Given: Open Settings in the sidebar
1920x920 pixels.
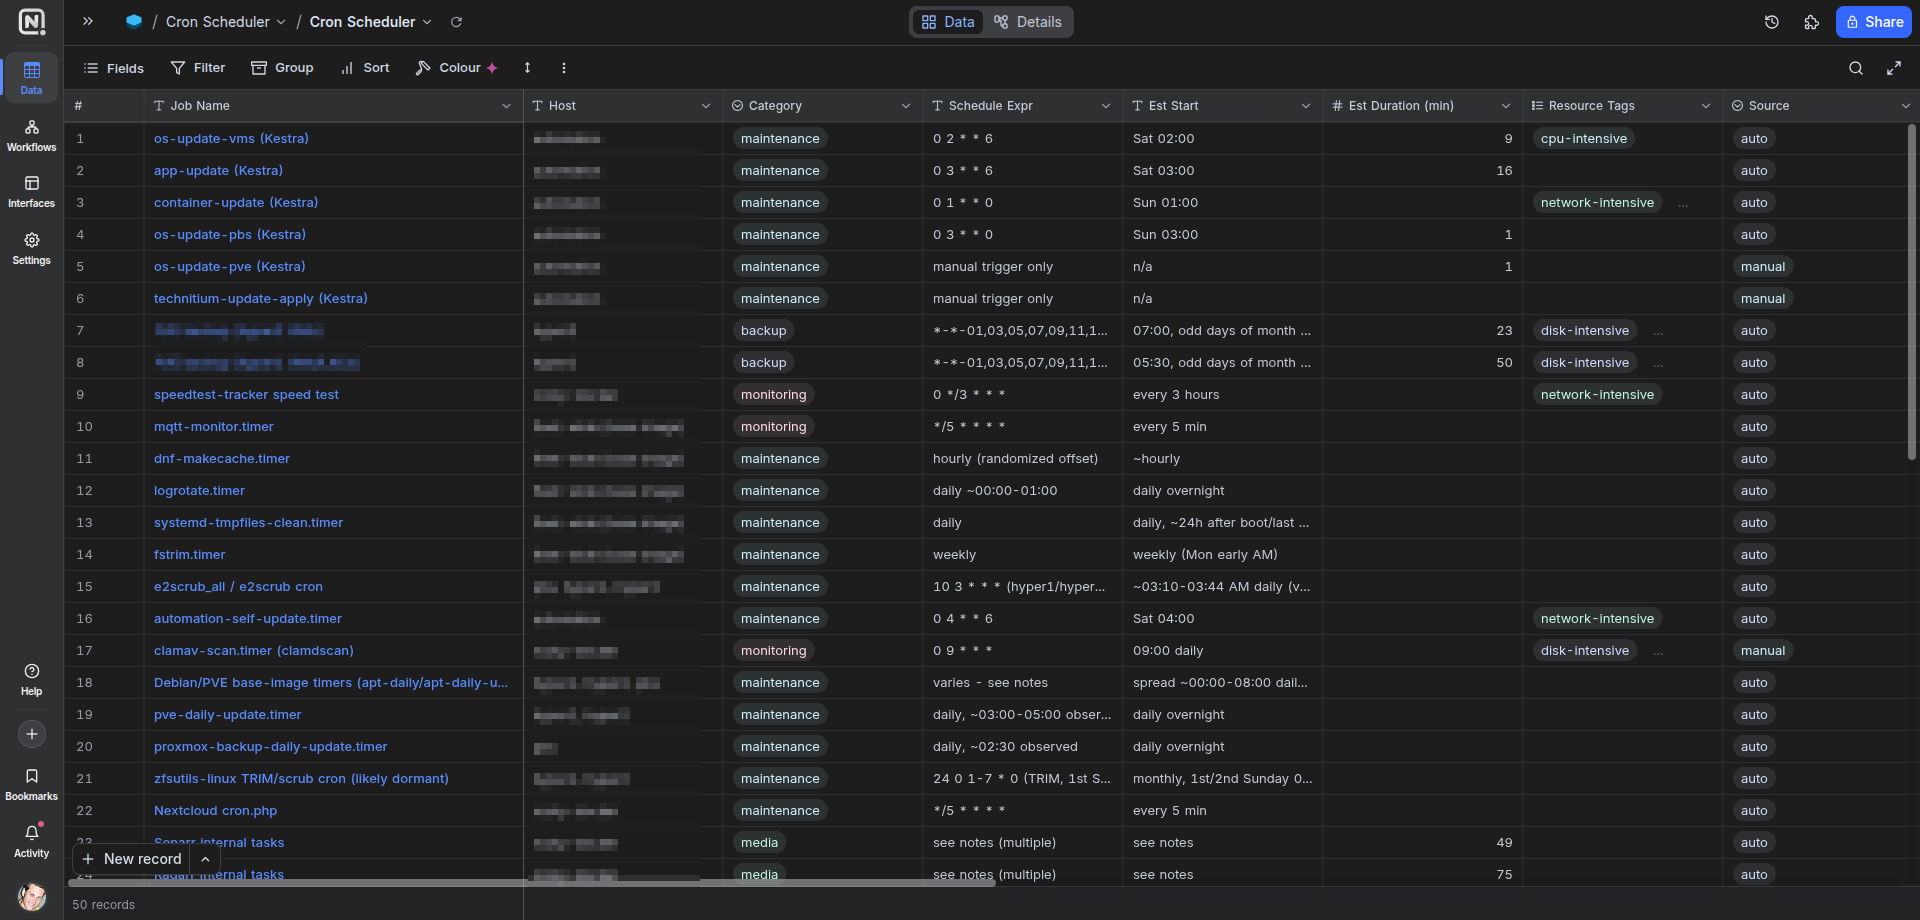Looking at the screenshot, I should click(32, 248).
